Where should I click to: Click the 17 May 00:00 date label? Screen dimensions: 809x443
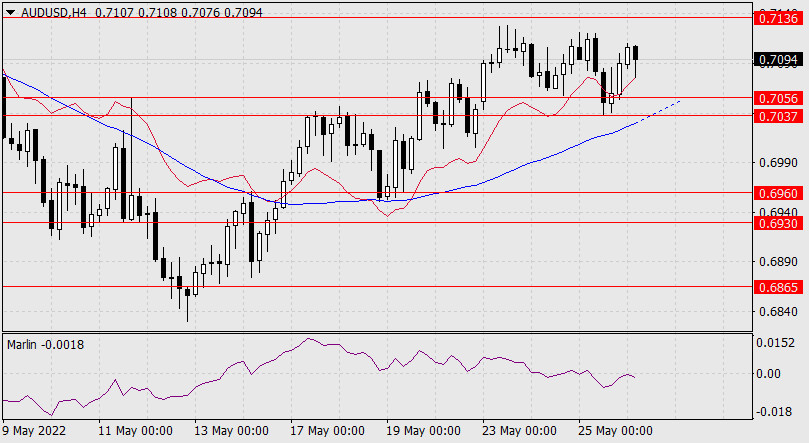[x=327, y=431]
